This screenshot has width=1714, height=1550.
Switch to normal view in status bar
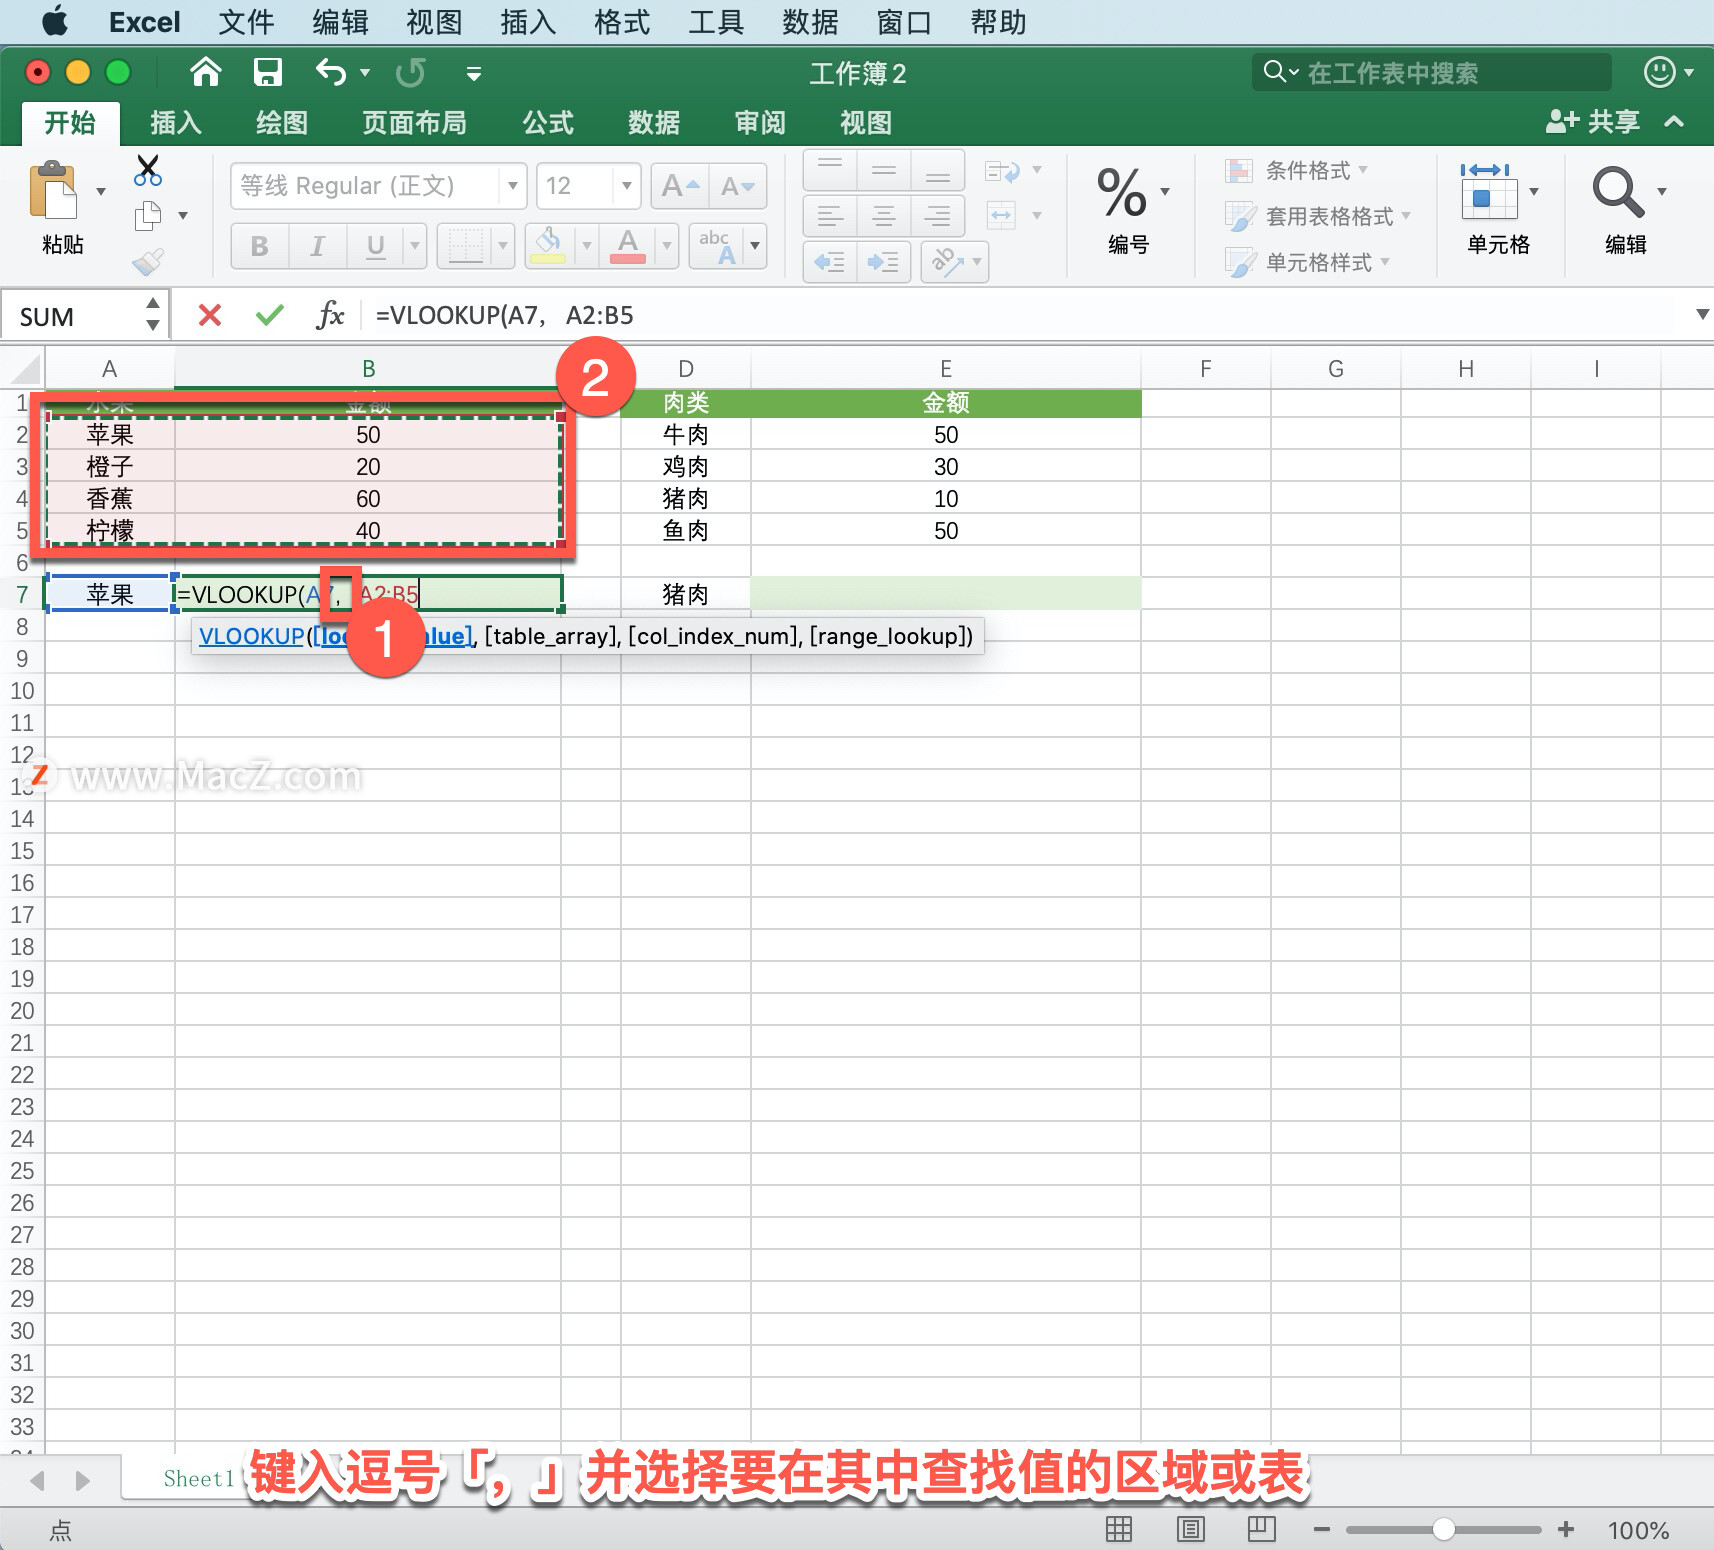coord(1119,1529)
